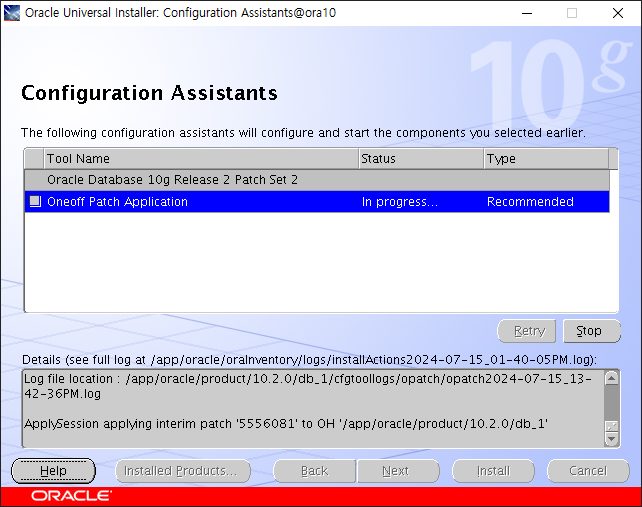The height and width of the screenshot is (507, 642).
Task: Click the Next button
Action: coord(398,471)
